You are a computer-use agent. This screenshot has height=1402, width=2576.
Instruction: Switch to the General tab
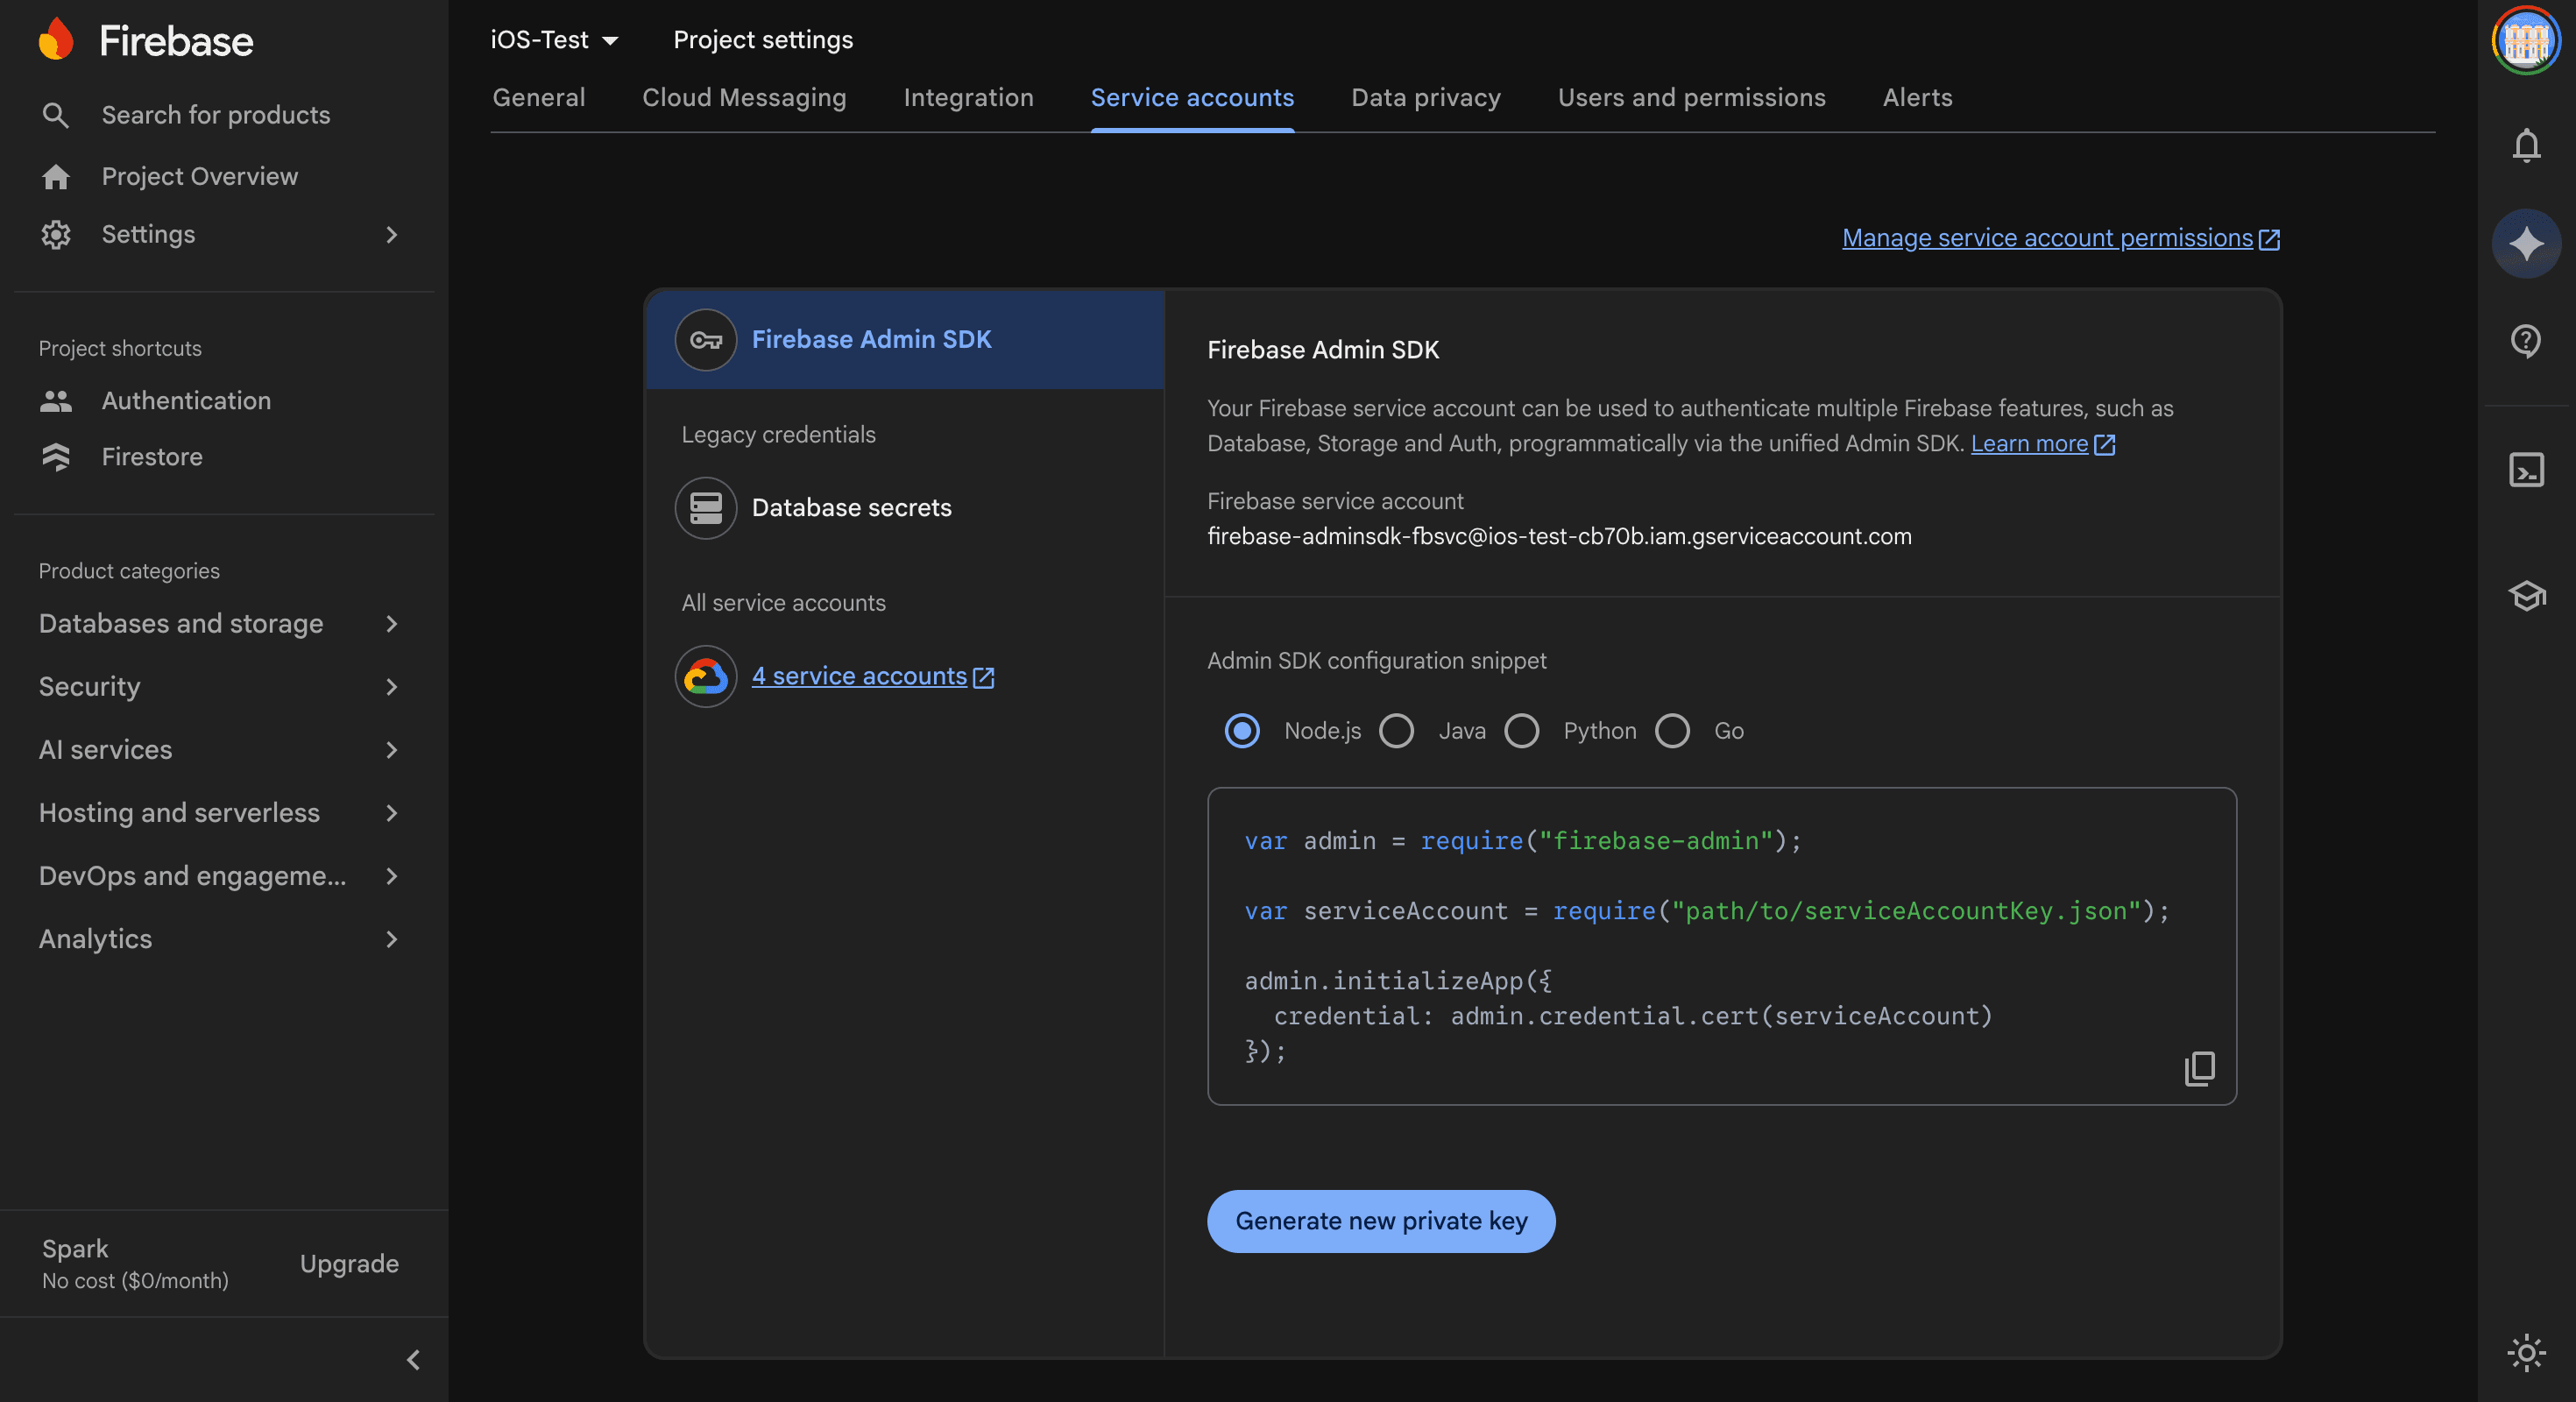click(539, 98)
